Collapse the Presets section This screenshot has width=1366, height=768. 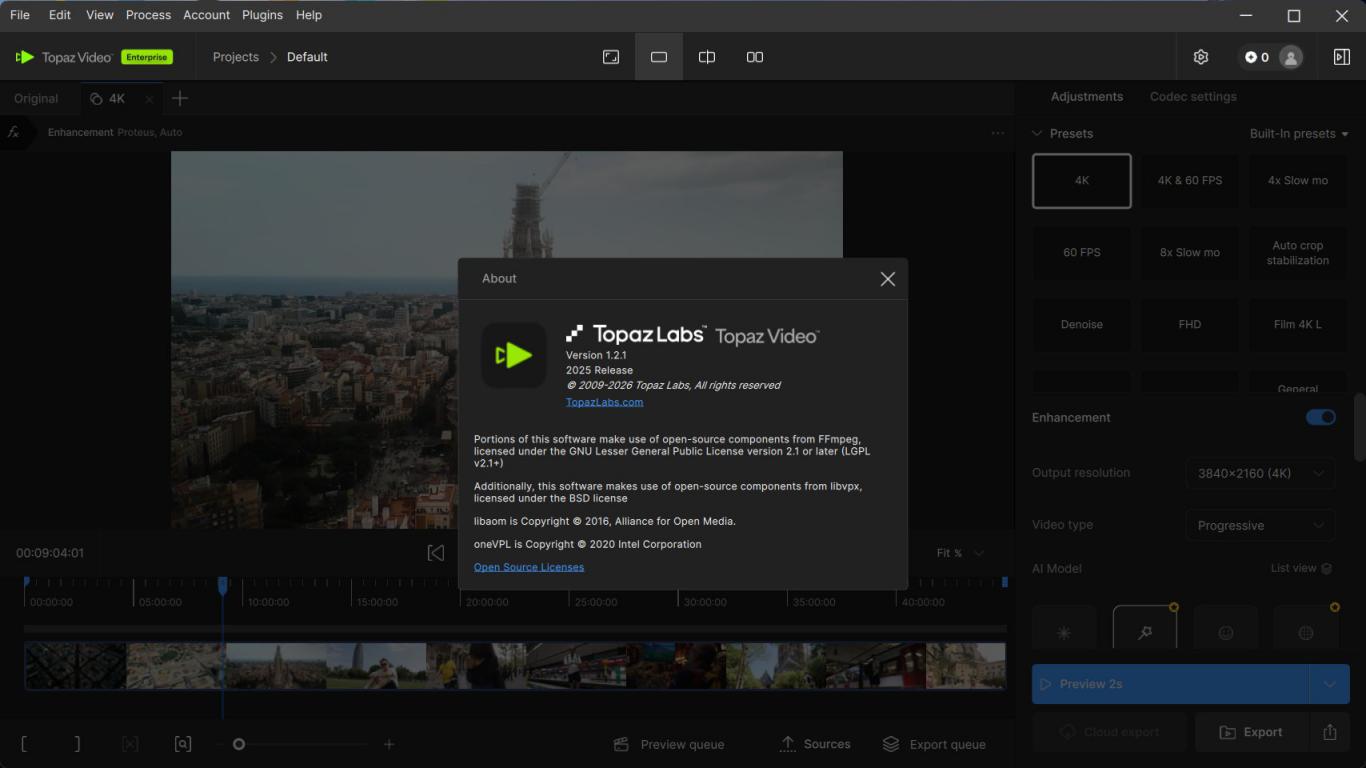pyautogui.click(x=1037, y=134)
